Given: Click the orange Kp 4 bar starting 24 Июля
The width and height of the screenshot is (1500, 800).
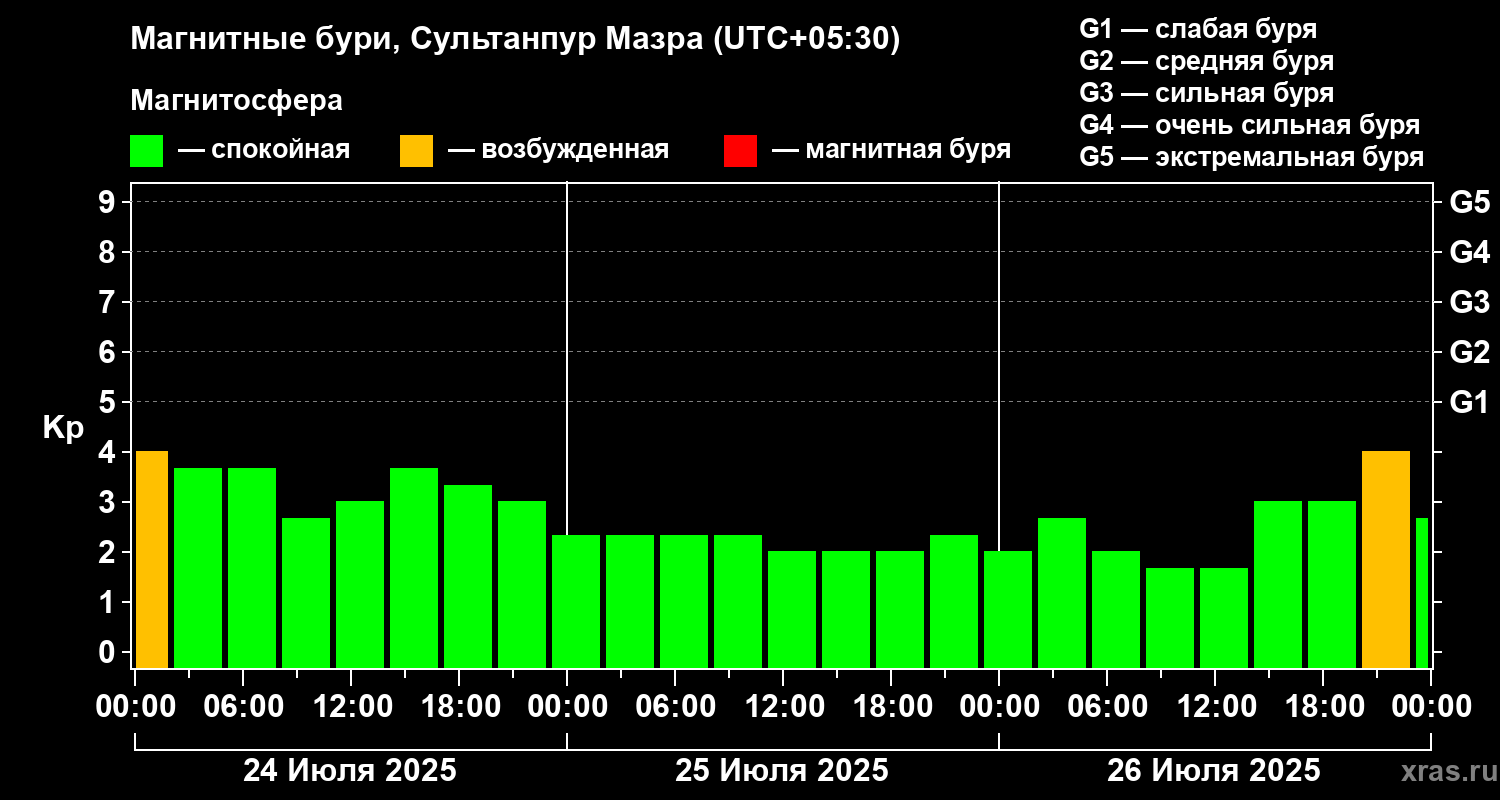Looking at the screenshot, I should tap(152, 559).
